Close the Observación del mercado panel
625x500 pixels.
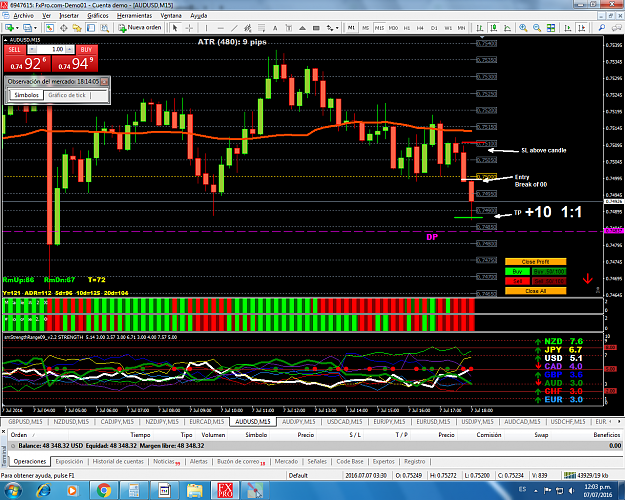pos(104,81)
